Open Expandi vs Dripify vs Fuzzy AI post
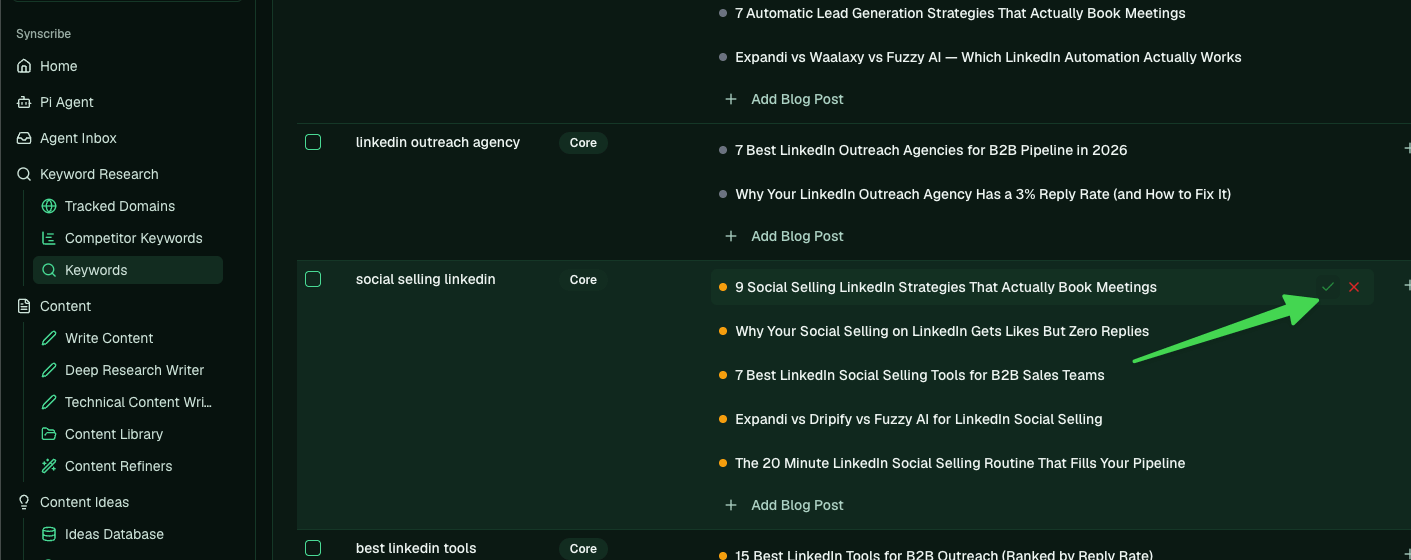 919,419
